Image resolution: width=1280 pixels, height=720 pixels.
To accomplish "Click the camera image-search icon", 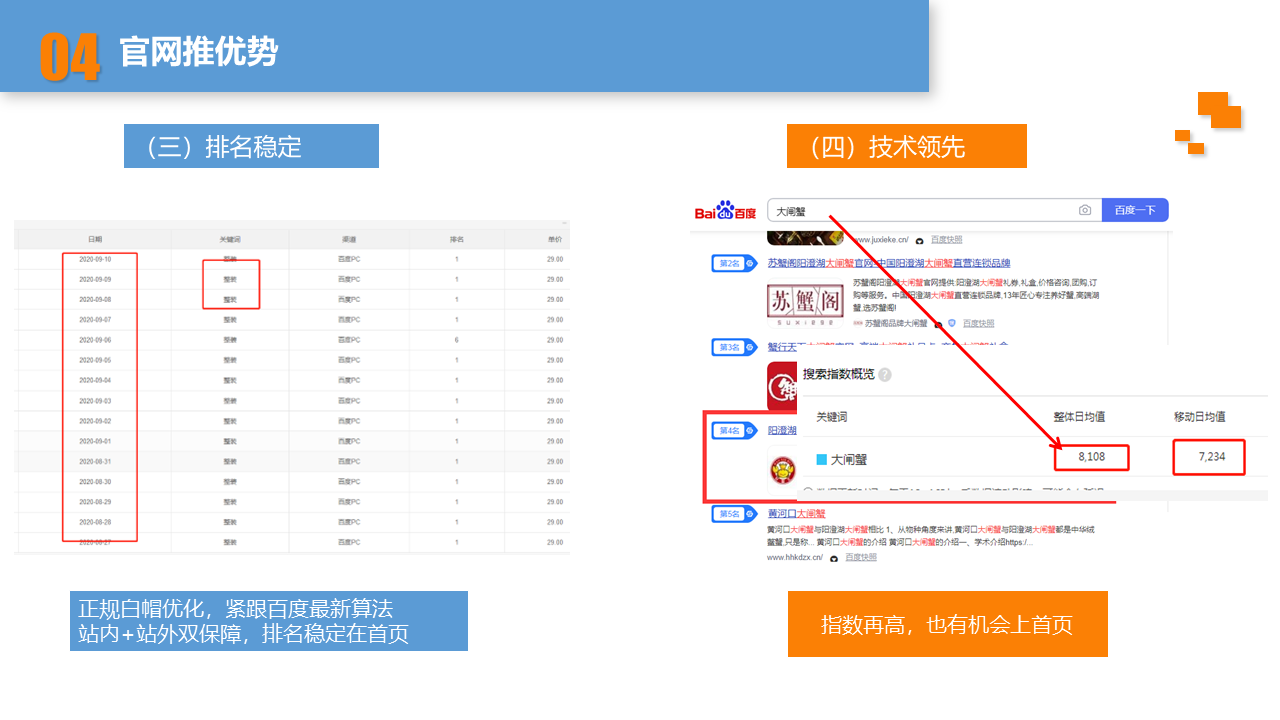I will (x=1085, y=210).
